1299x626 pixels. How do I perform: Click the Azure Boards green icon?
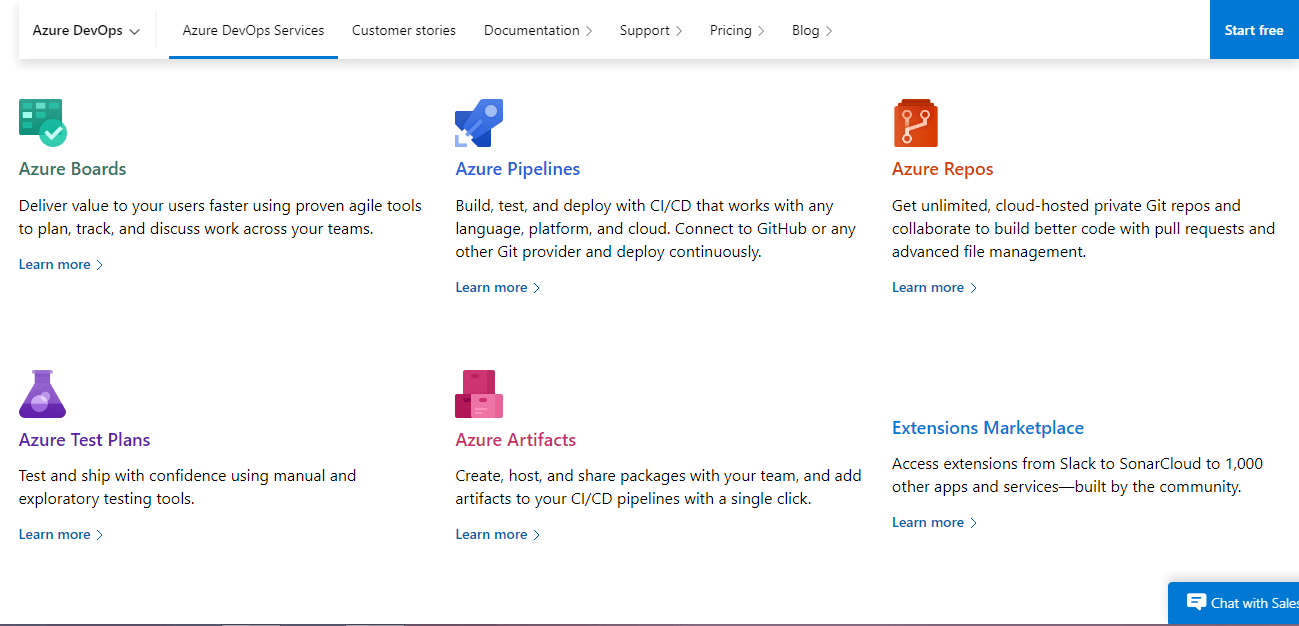click(42, 123)
